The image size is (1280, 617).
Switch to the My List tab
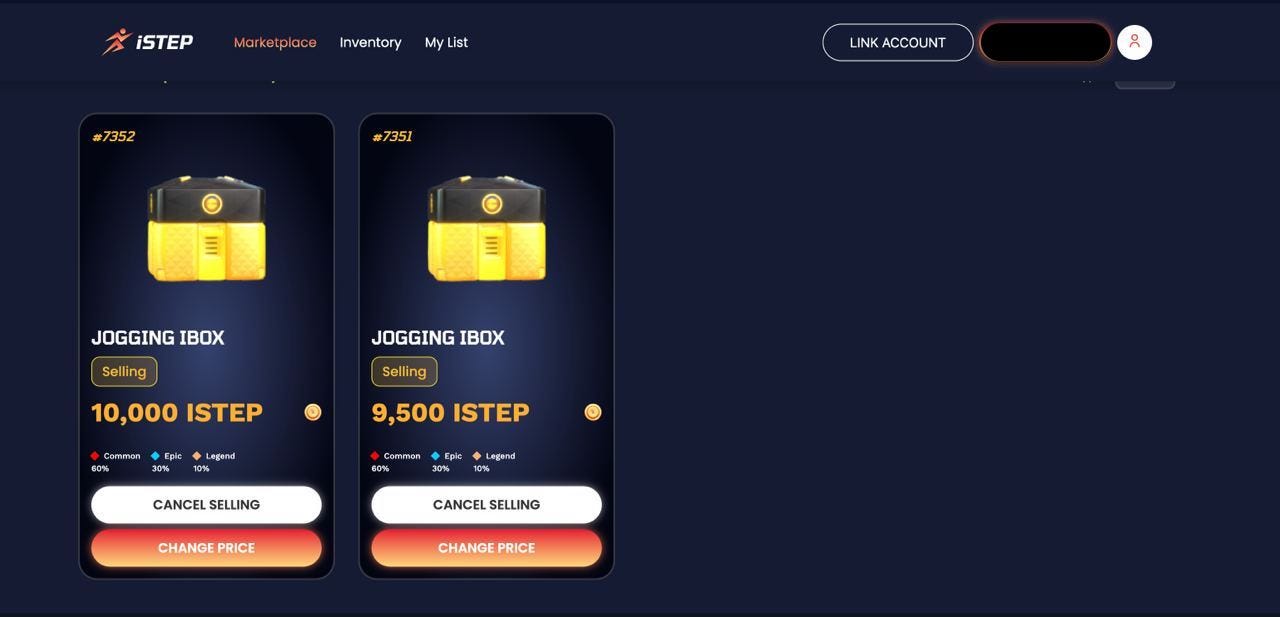pos(446,42)
